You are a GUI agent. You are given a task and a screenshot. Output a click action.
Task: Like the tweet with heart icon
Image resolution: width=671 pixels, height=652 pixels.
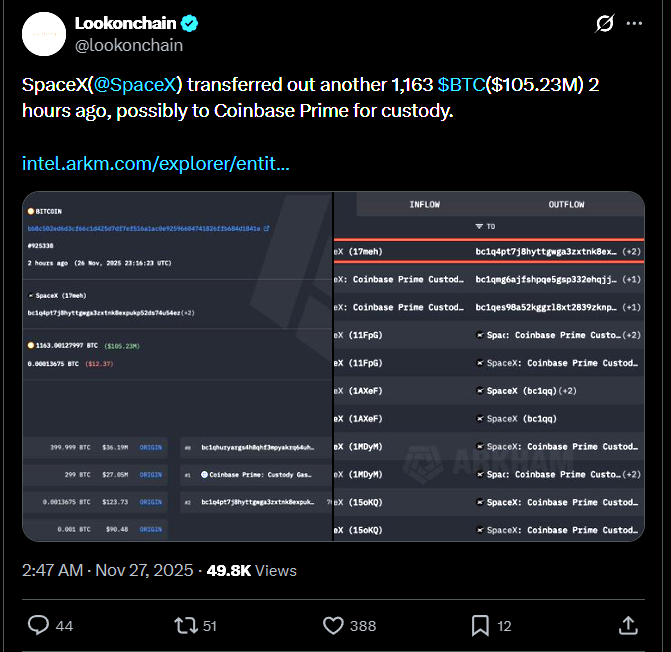tap(334, 625)
